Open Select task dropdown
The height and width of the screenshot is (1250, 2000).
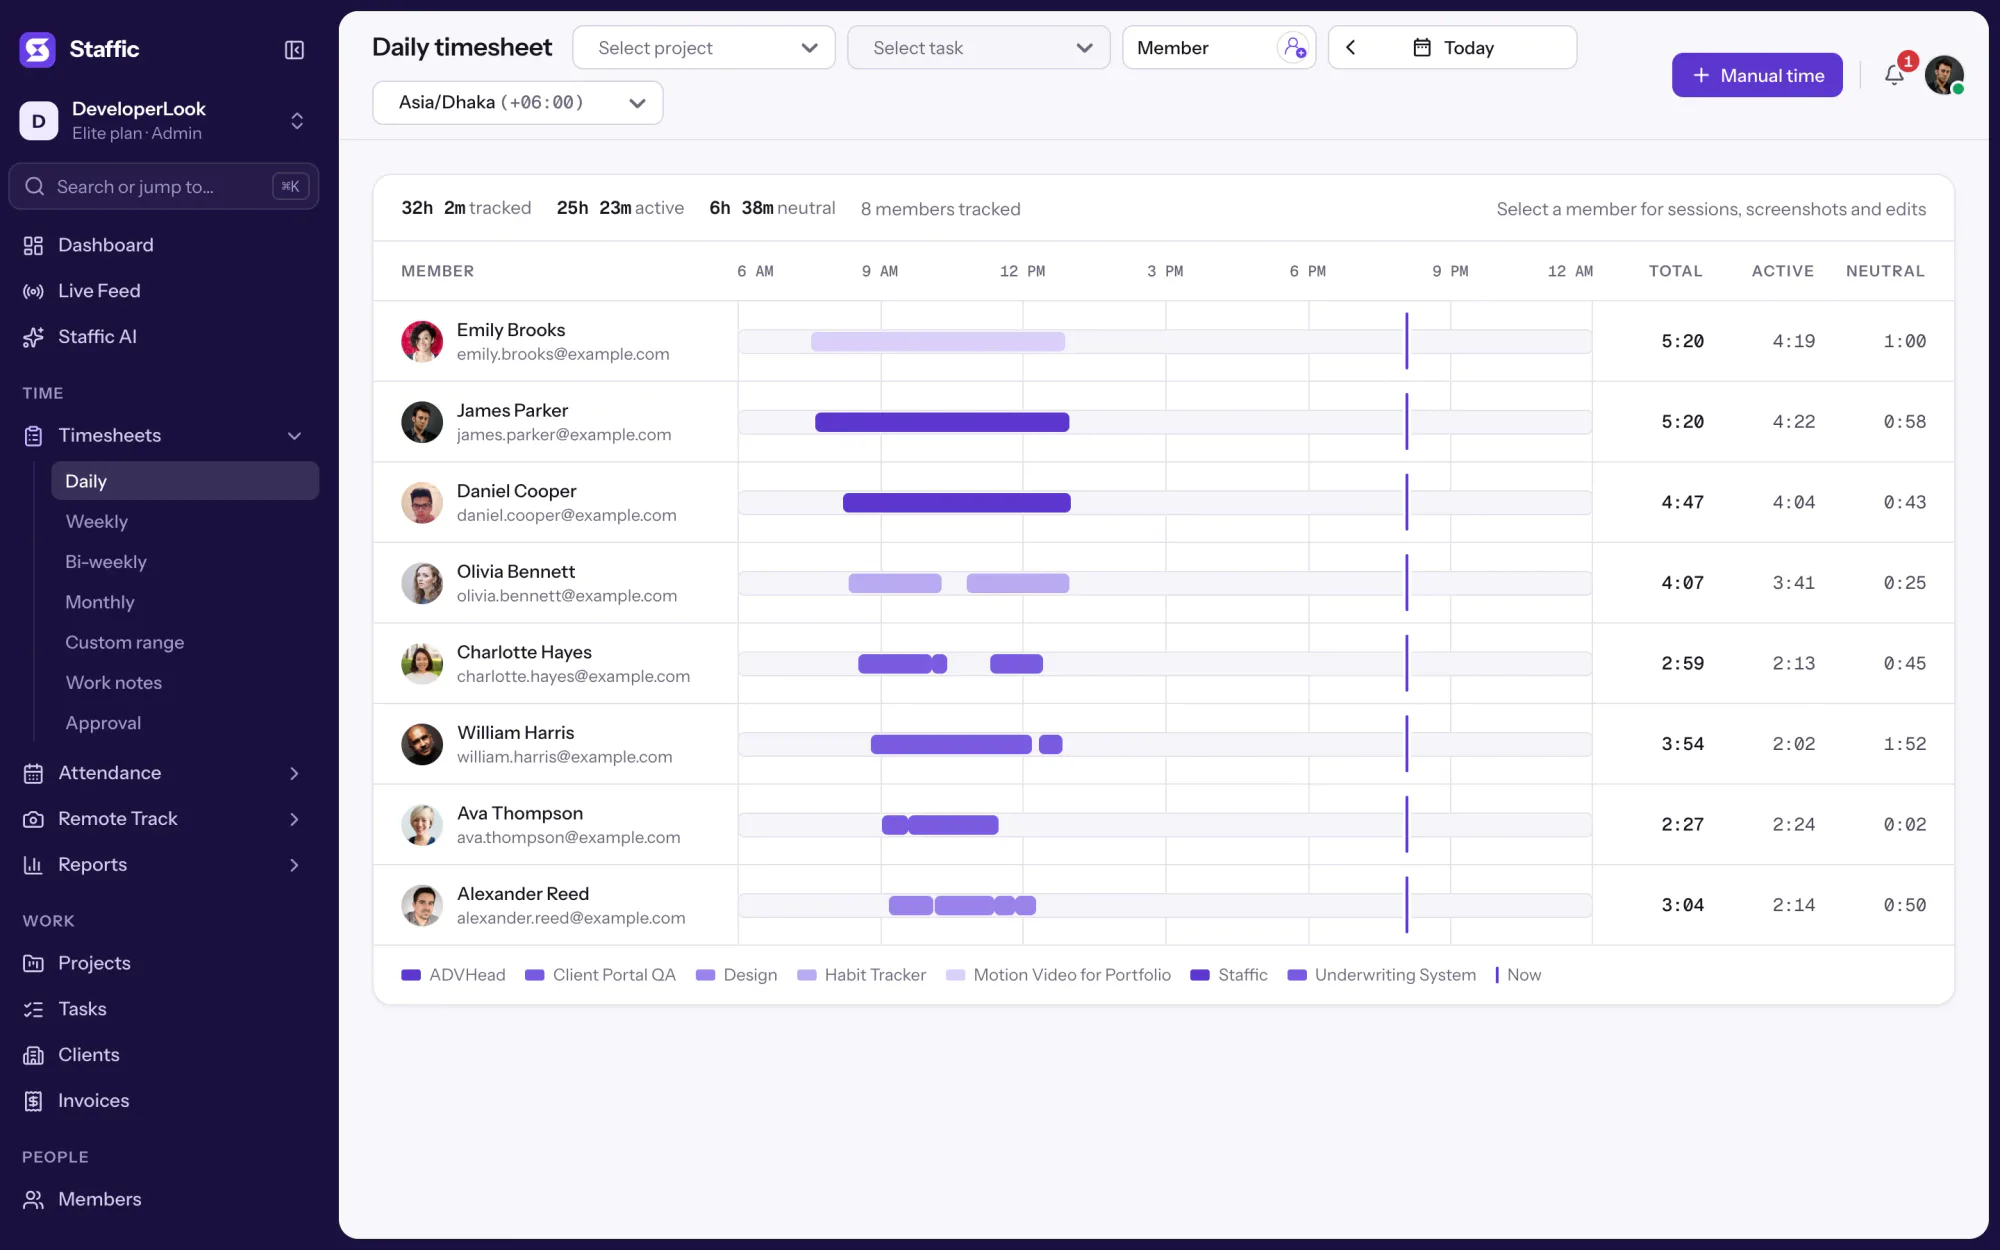pos(979,48)
